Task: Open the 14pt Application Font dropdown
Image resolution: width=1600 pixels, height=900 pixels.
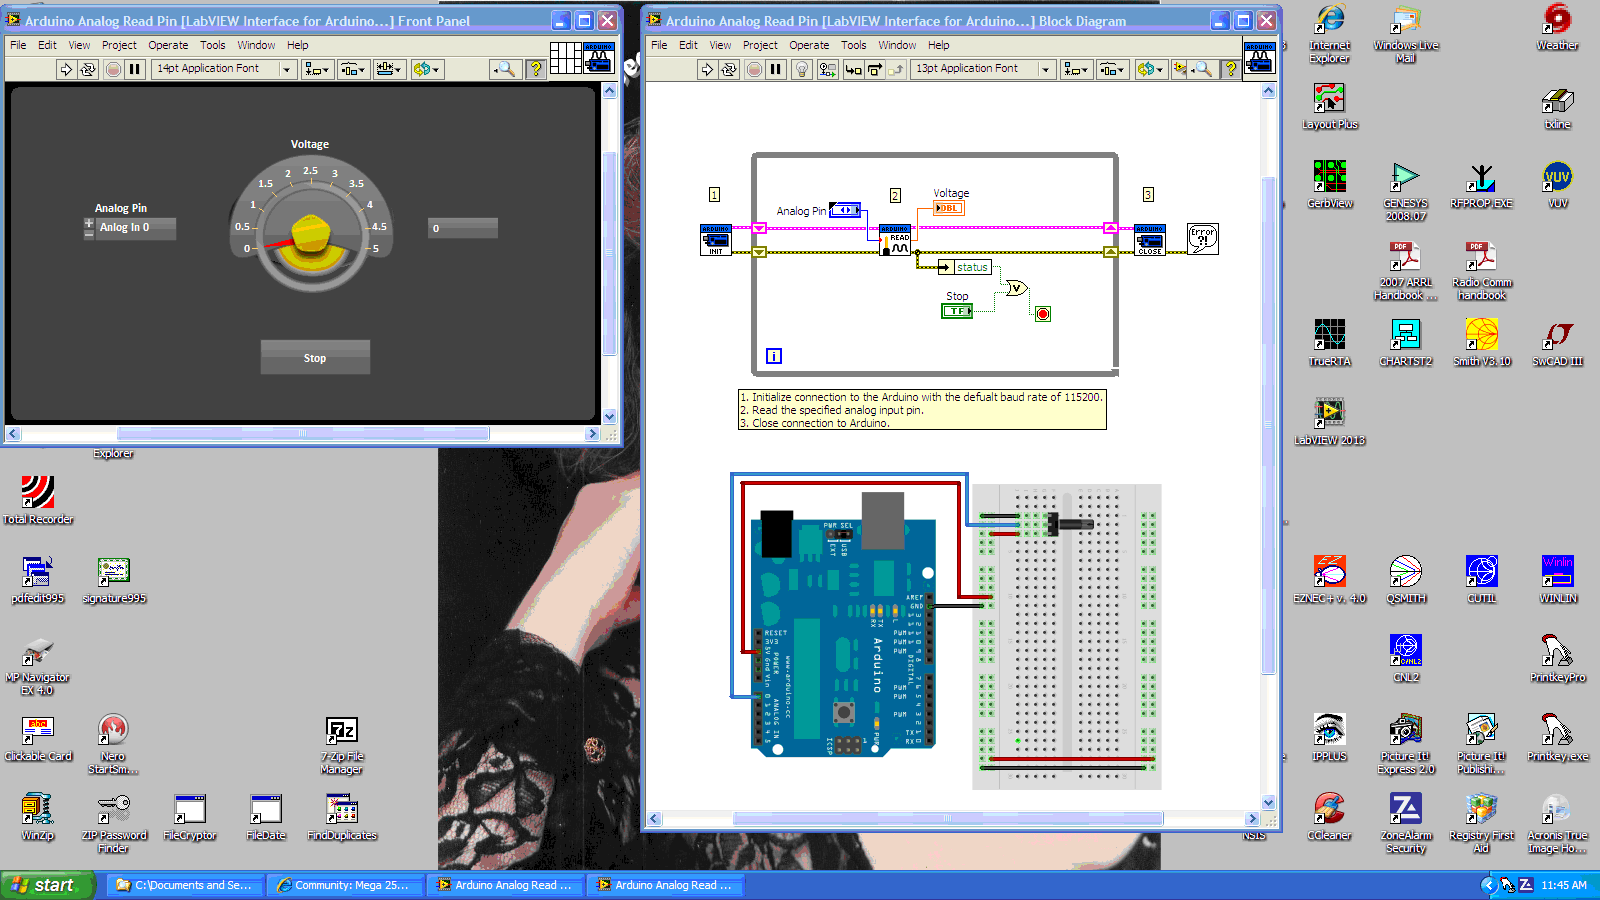Action: (225, 69)
